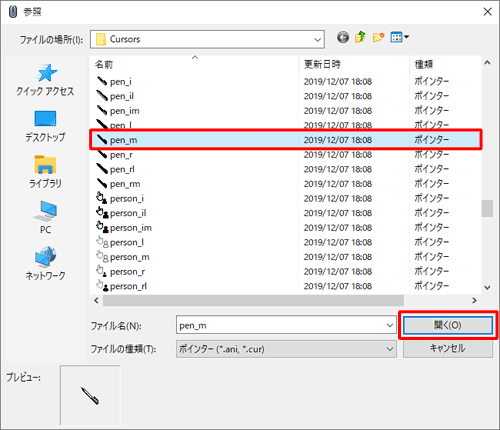Select the pen_i cursor file icon
500x430 pixels.
[x=102, y=81]
